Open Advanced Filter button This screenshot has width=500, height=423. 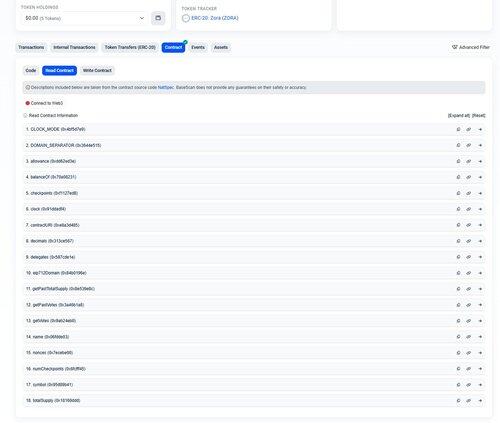[471, 47]
